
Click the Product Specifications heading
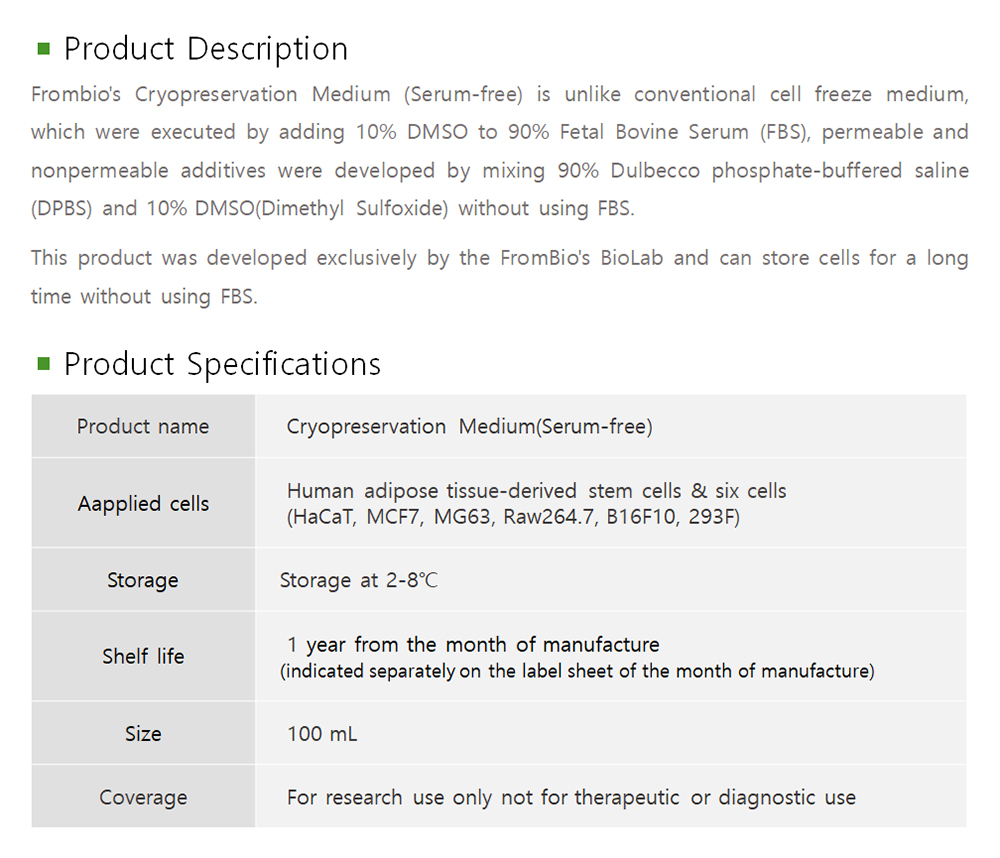[x=222, y=364]
